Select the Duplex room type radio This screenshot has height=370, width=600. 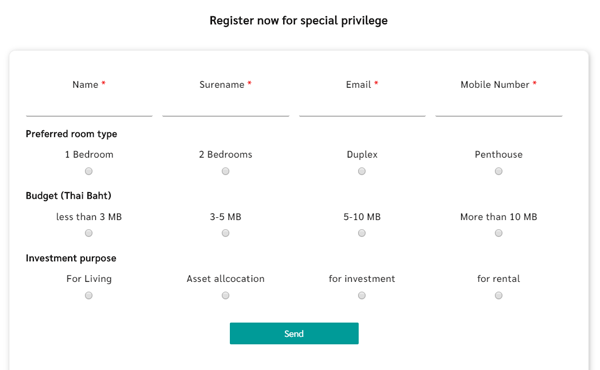click(x=362, y=171)
